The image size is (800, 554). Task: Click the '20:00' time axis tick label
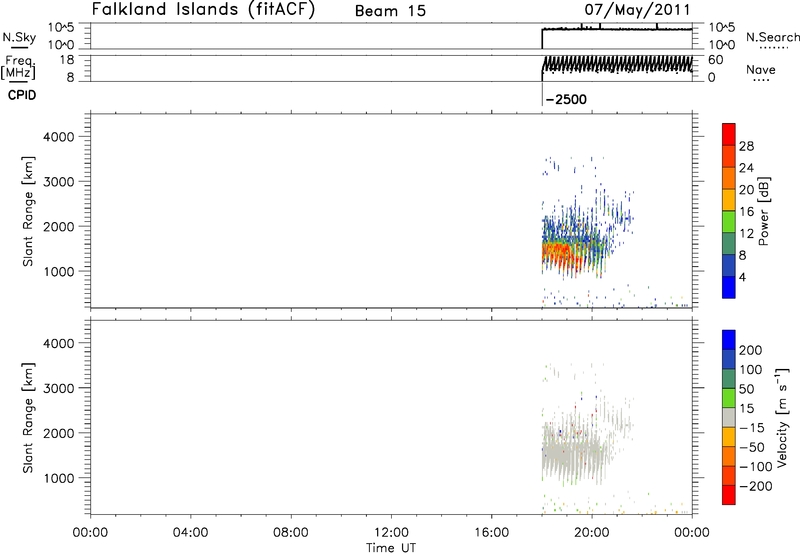(x=592, y=533)
